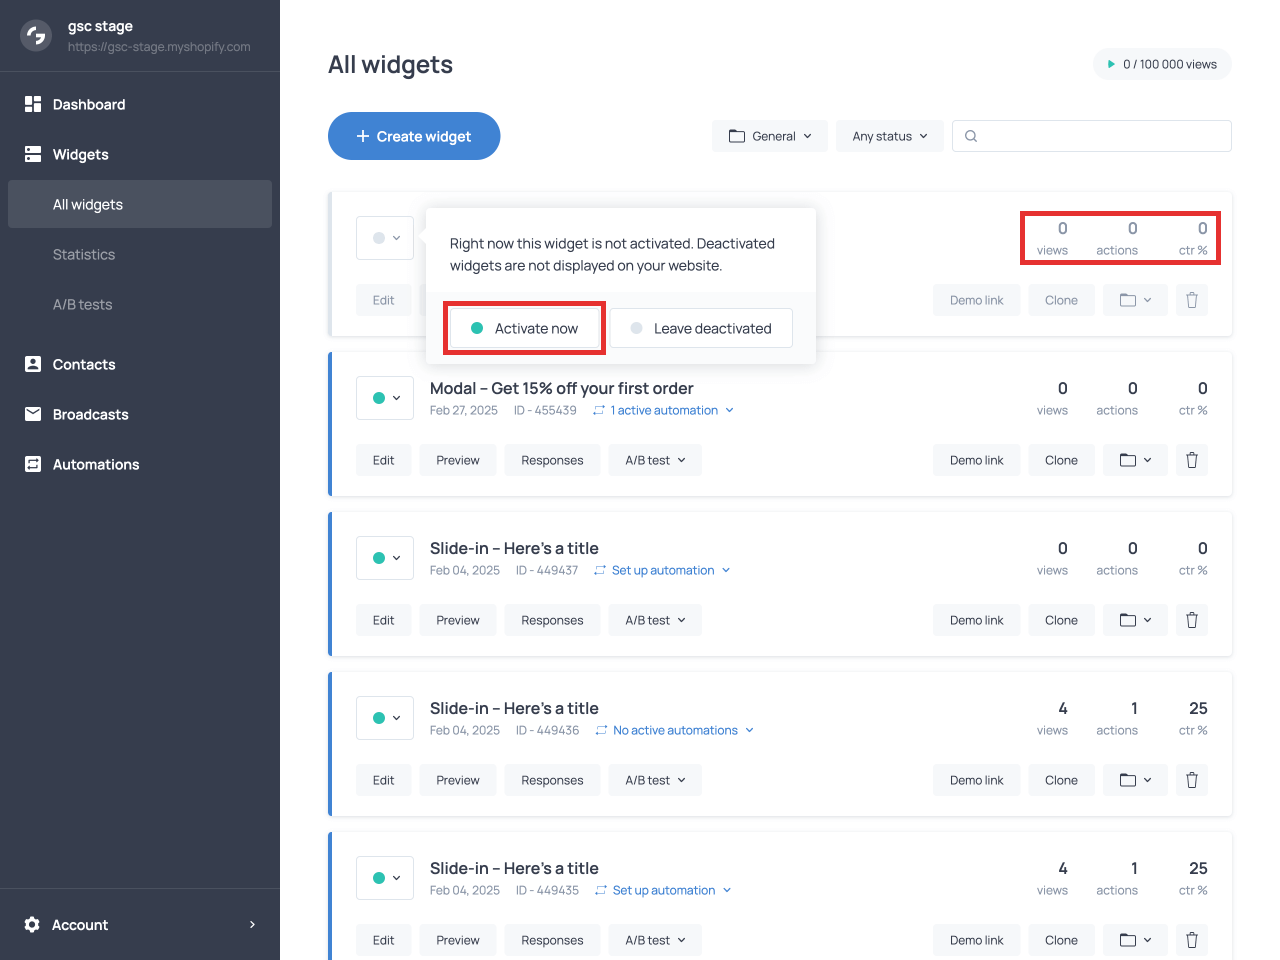Open the 1 active automation link
The image size is (1280, 960).
(x=664, y=410)
